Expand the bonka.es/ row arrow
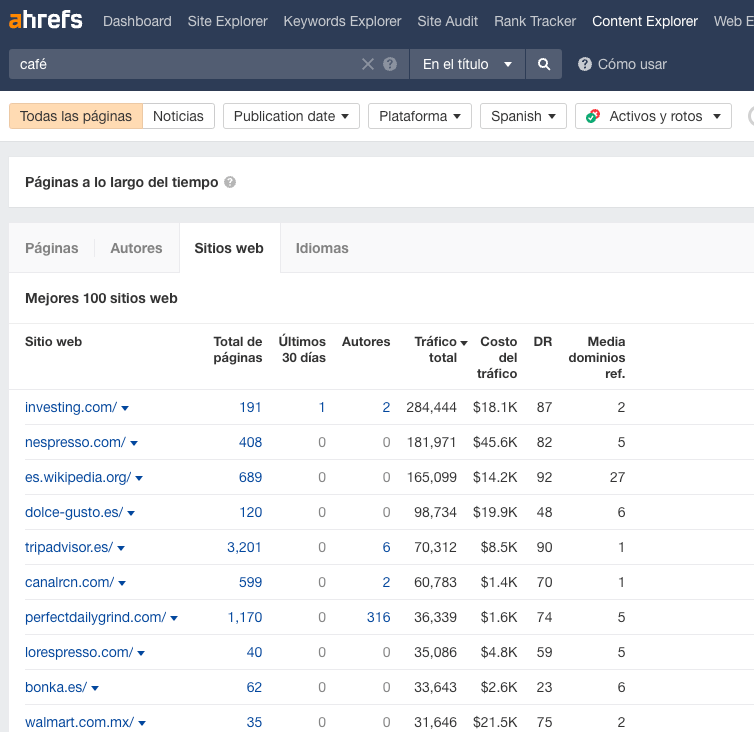This screenshot has height=732, width=754. [95, 689]
